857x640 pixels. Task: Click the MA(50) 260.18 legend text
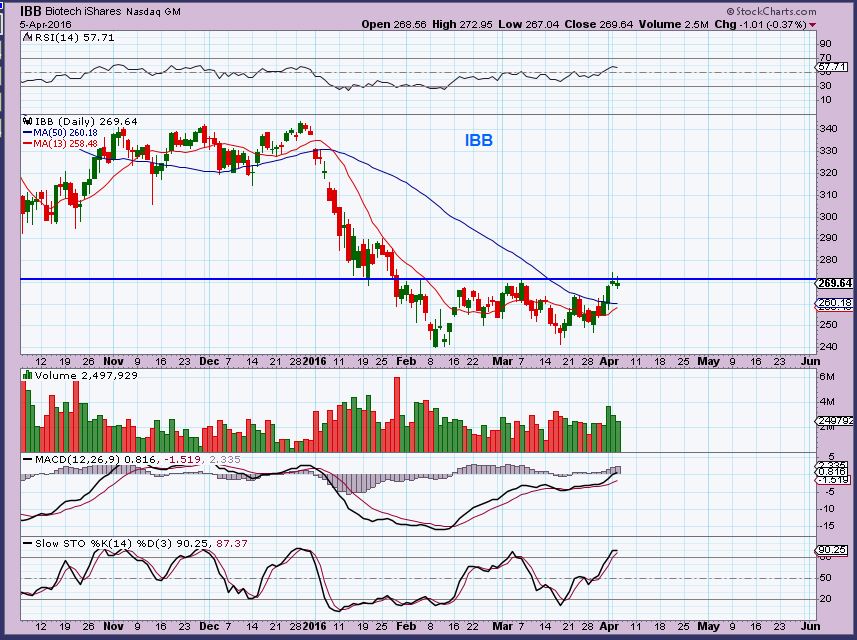pyautogui.click(x=65, y=133)
